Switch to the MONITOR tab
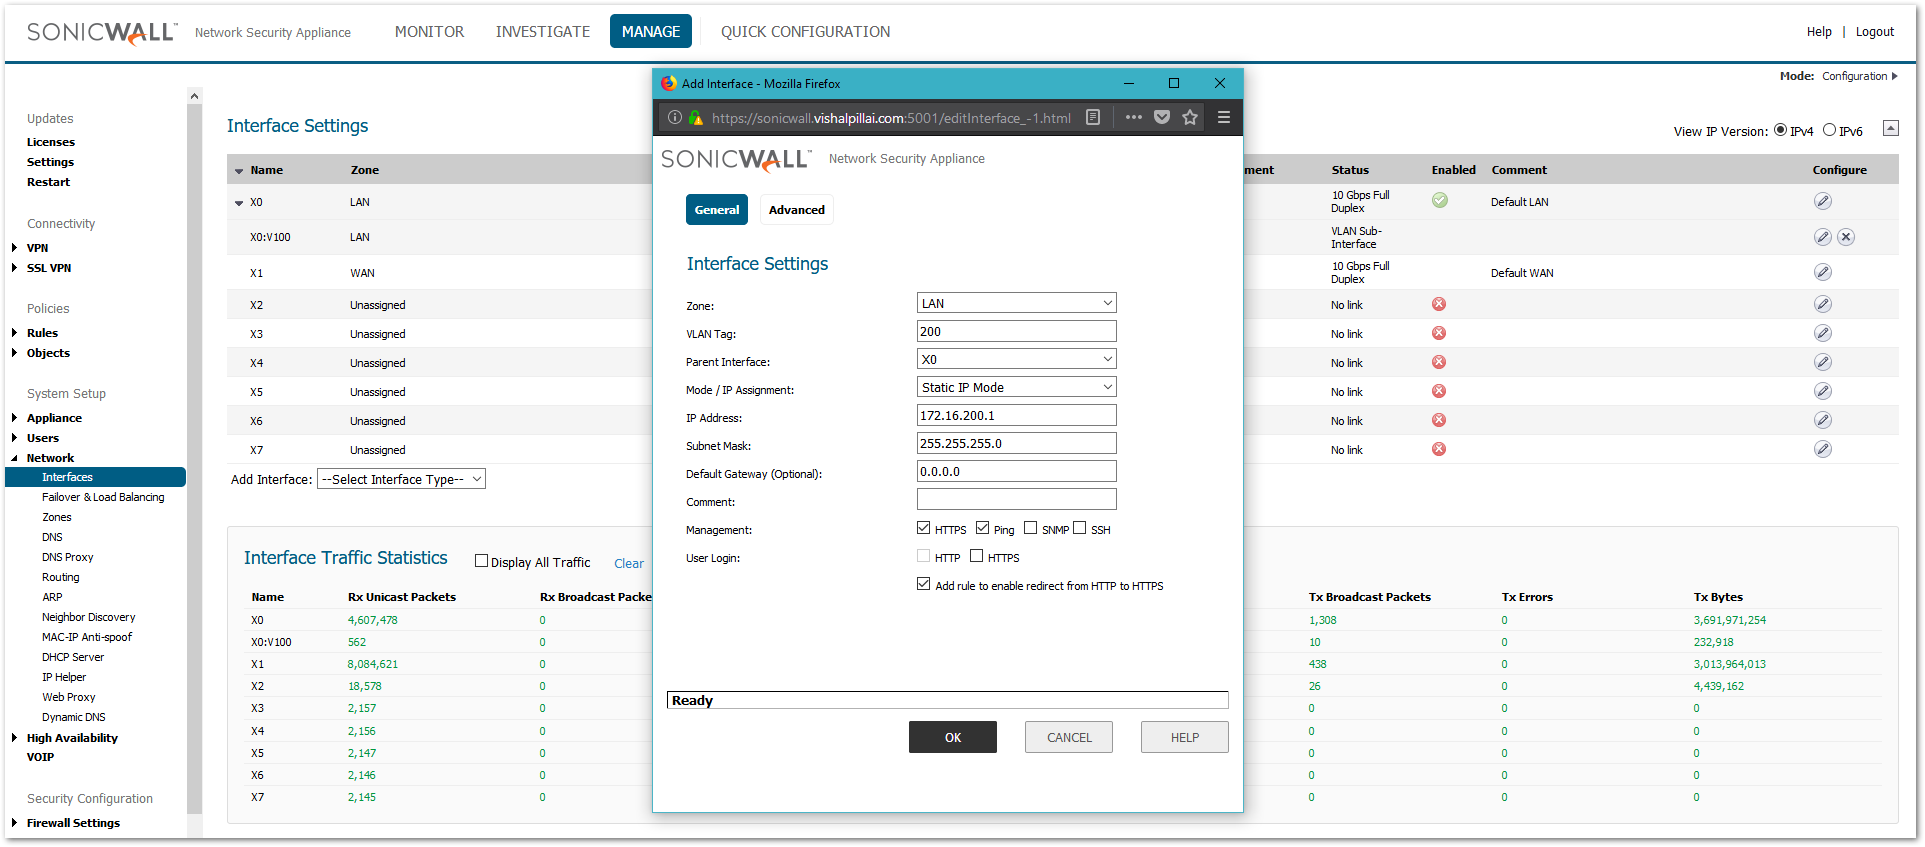Viewport: 1925px width, 847px height. pyautogui.click(x=429, y=32)
